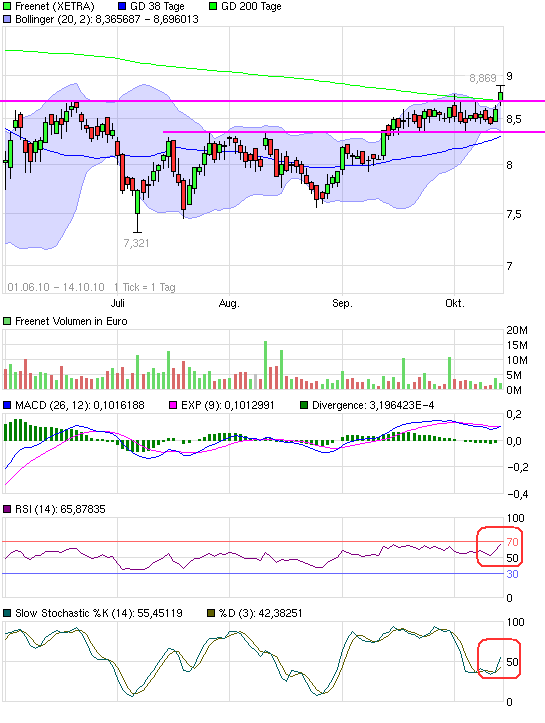Click the '1 Tick = 1 Tag' note
545x723 pixels.
click(x=145, y=287)
